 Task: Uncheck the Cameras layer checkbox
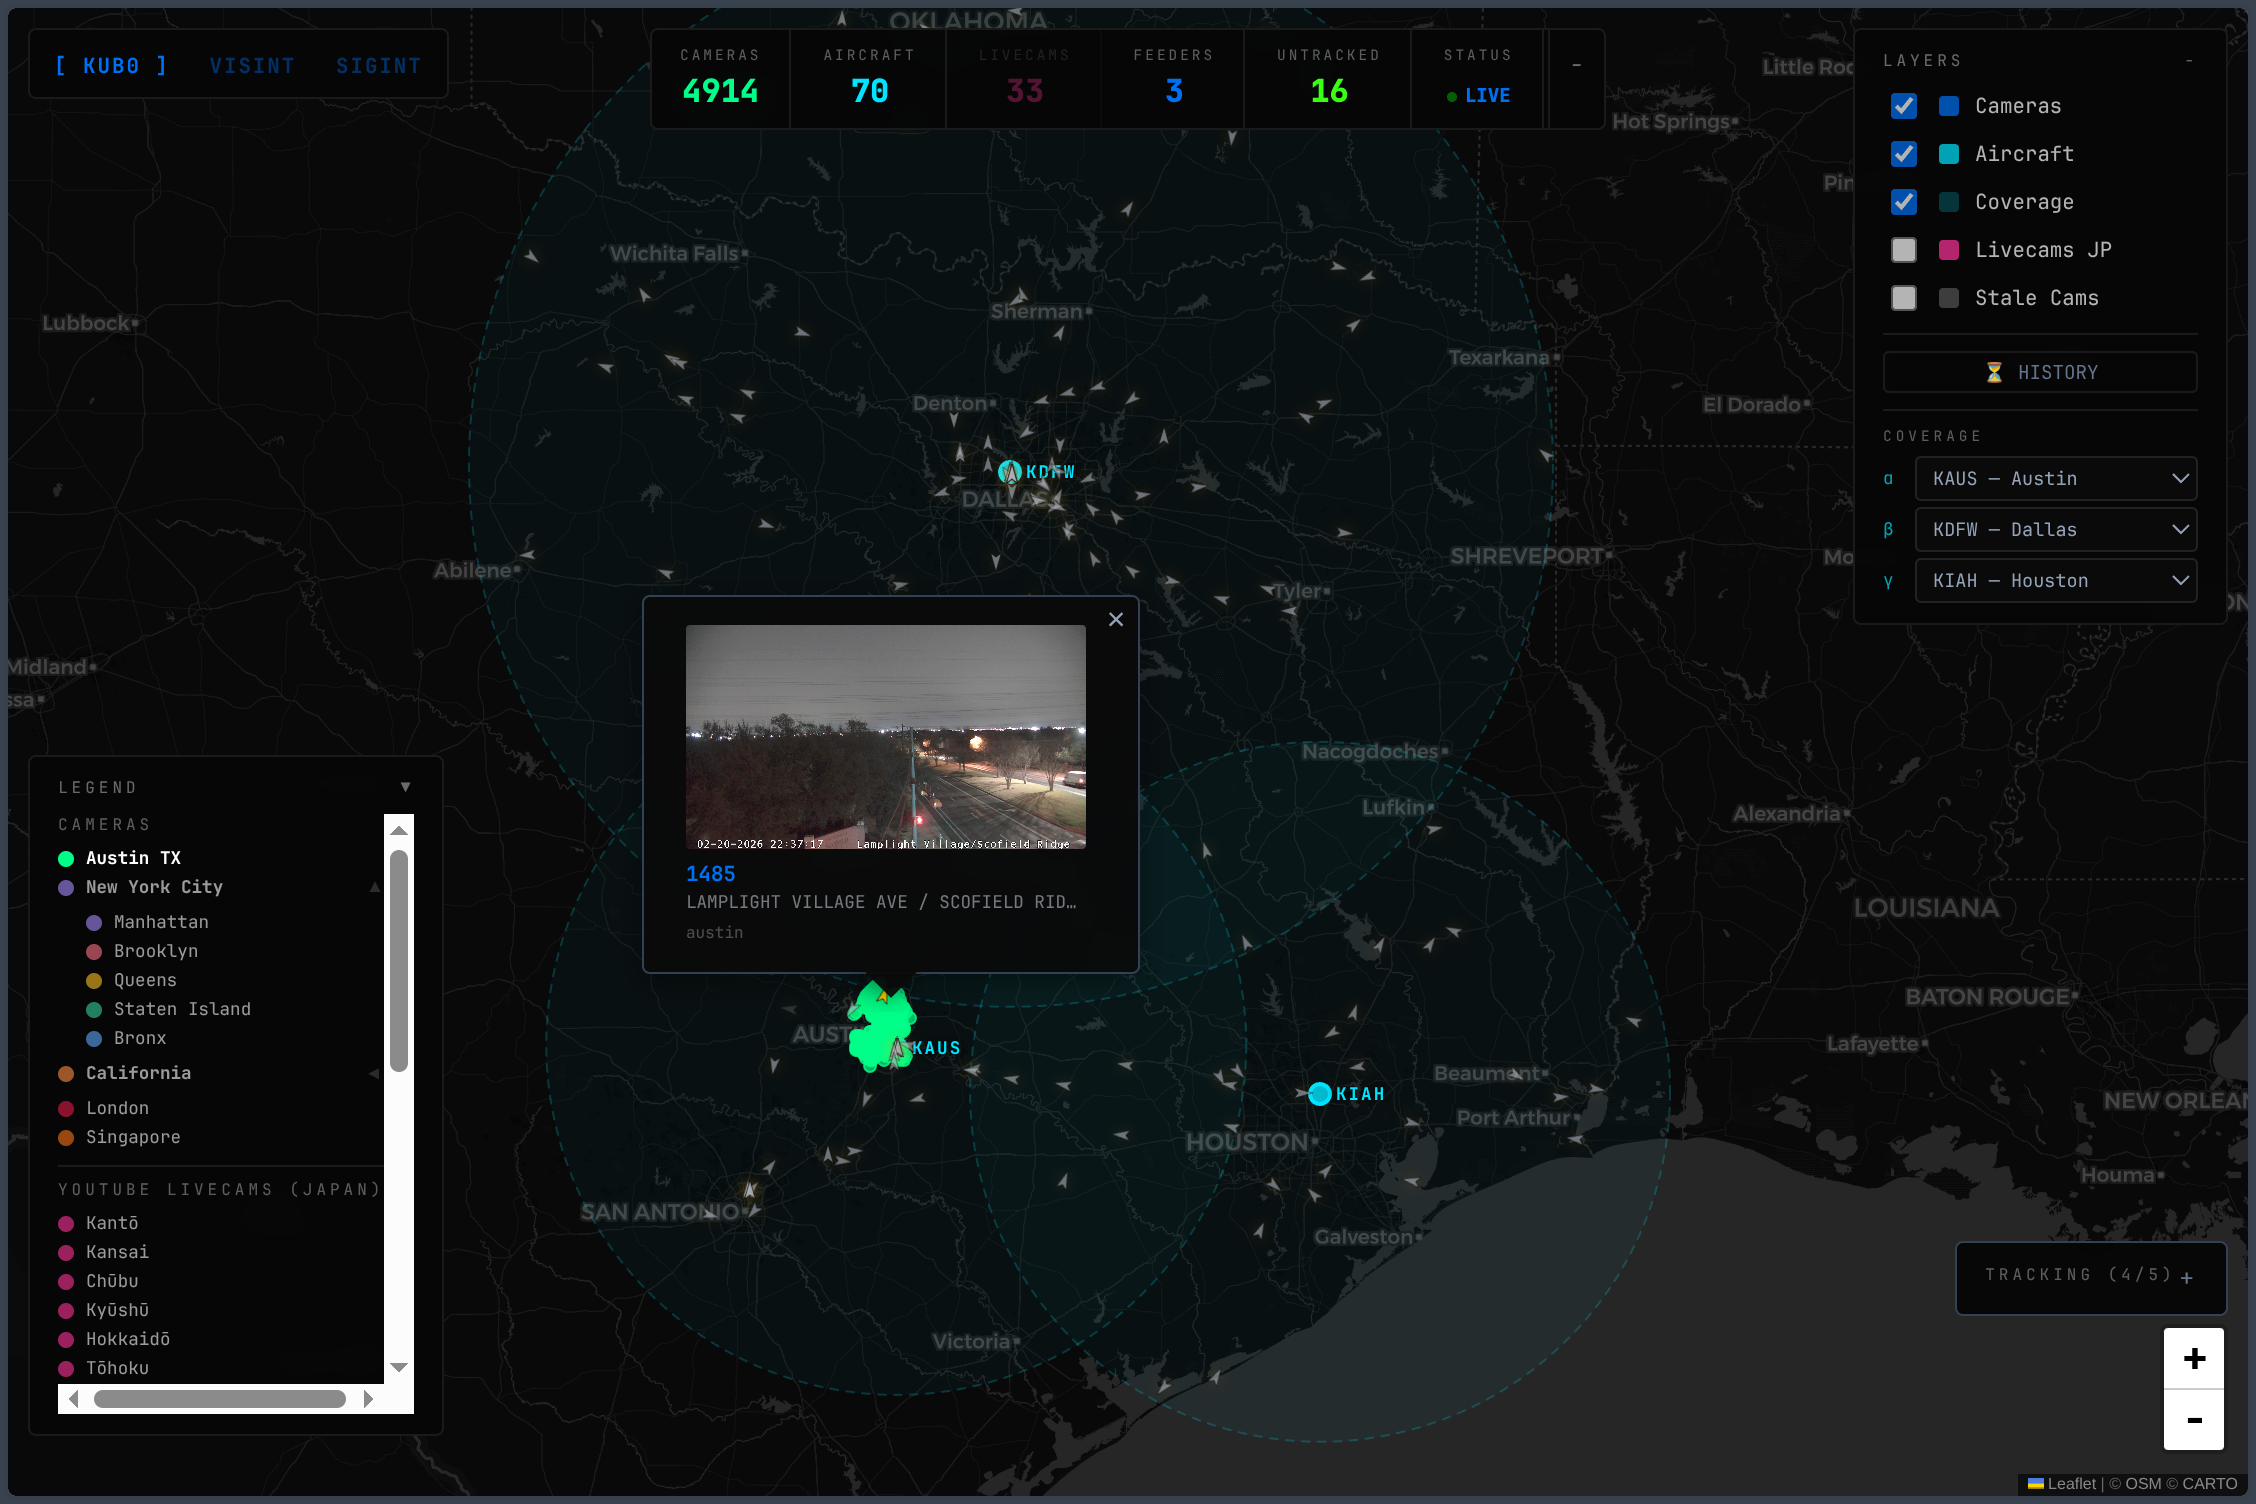click(1904, 106)
